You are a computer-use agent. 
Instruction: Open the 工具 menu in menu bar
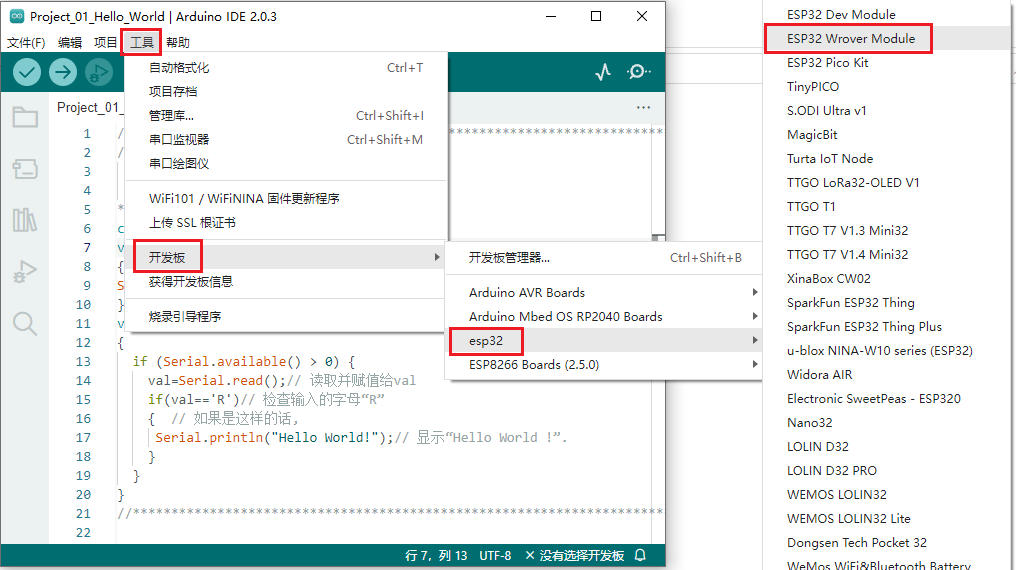coord(142,42)
